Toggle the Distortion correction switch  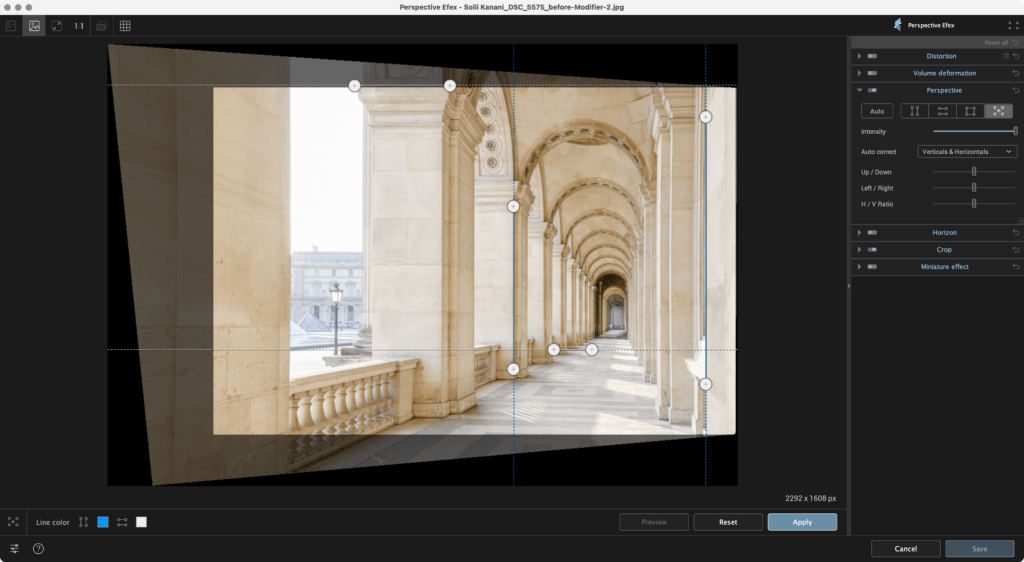[x=872, y=56]
